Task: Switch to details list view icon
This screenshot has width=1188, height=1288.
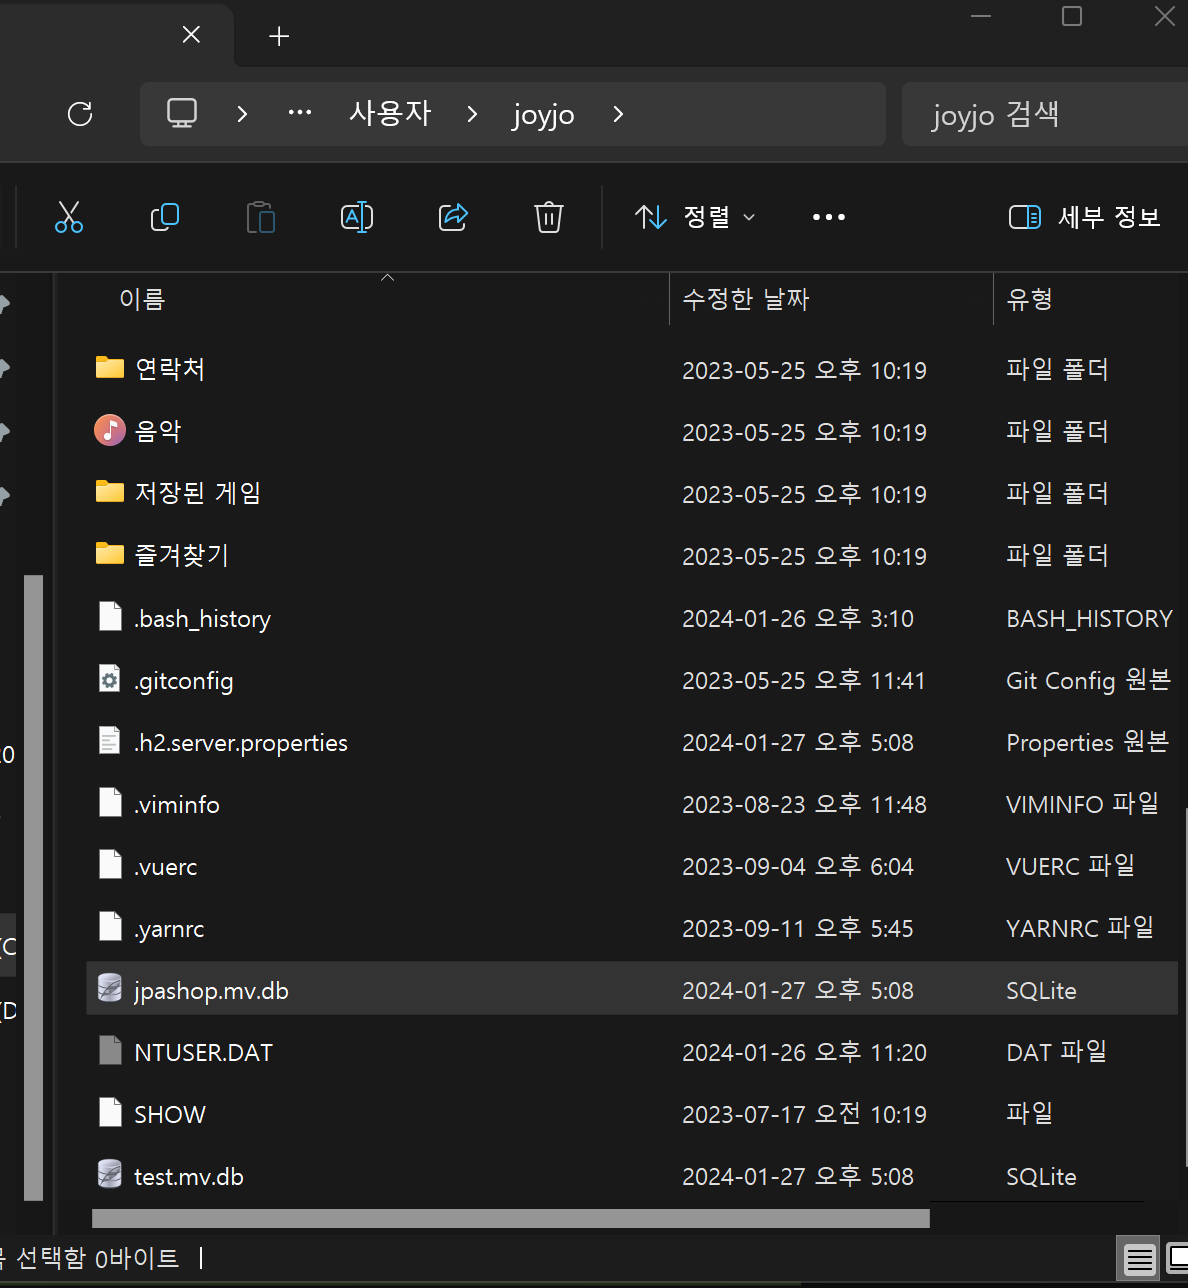Action: [1139, 1259]
